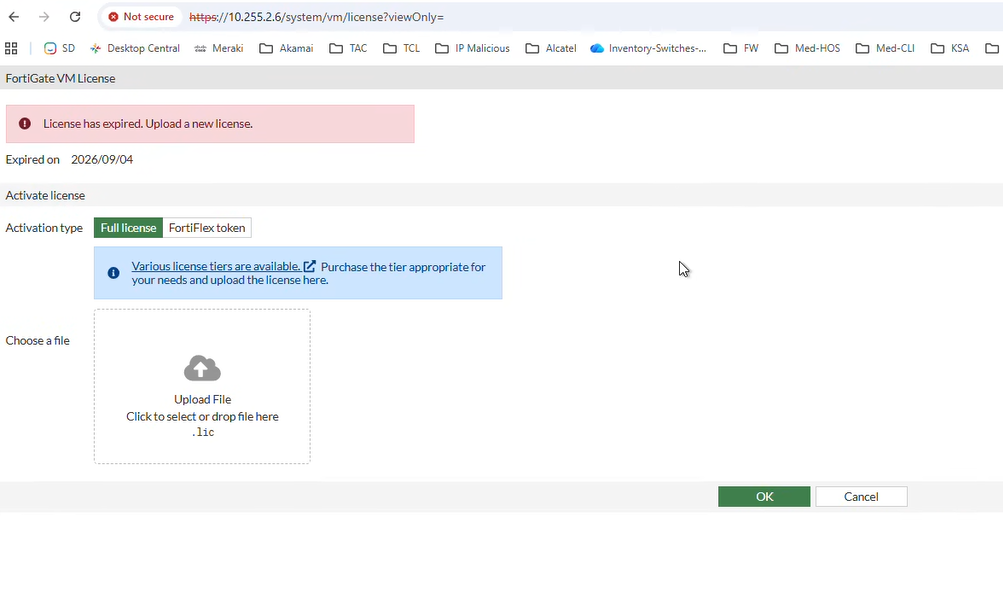The height and width of the screenshot is (598, 1003).
Task: Open the TCL bookmark folder
Action: tap(402, 48)
